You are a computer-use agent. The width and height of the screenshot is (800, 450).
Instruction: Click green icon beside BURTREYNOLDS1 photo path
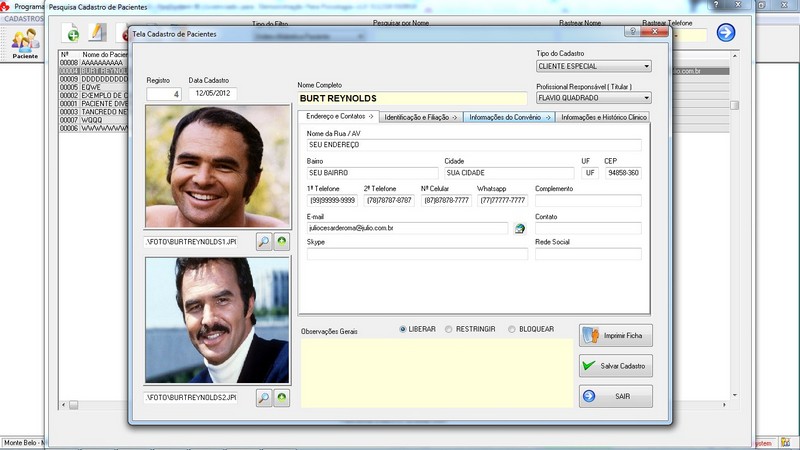click(x=281, y=241)
